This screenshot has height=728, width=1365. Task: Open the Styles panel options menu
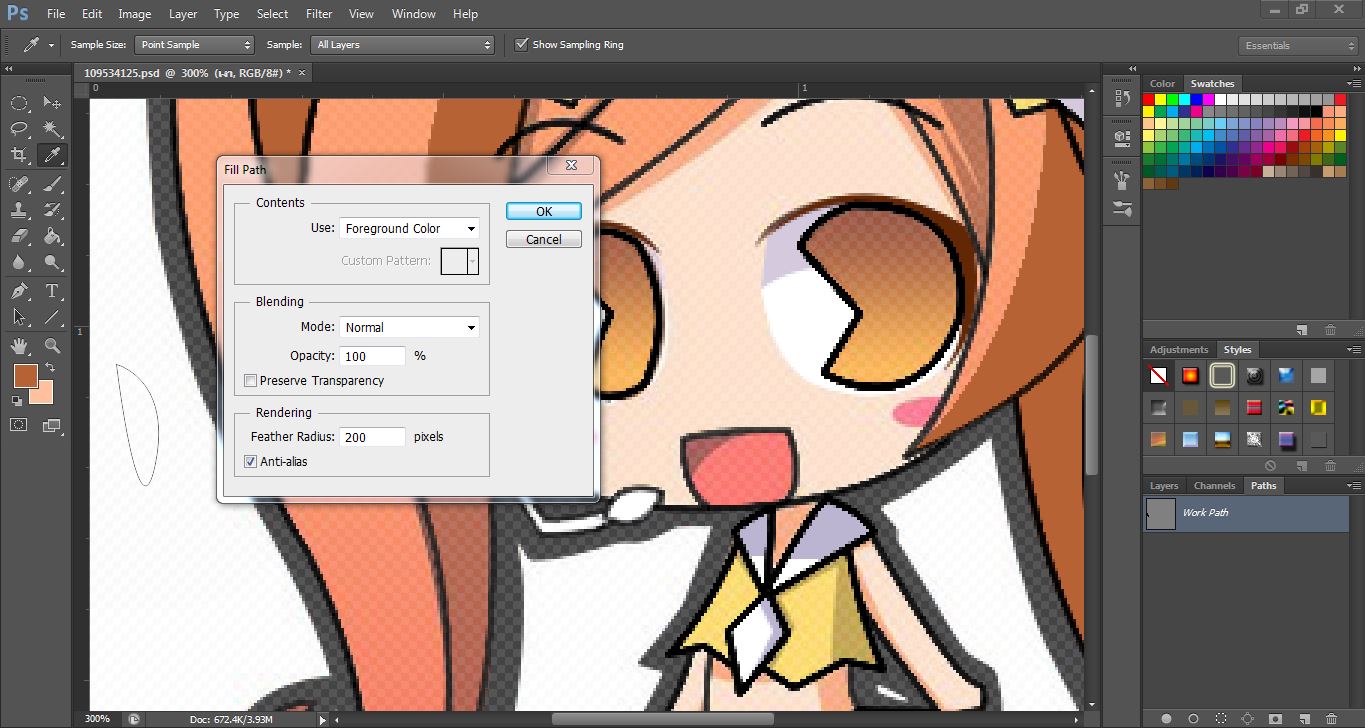[x=1352, y=350]
